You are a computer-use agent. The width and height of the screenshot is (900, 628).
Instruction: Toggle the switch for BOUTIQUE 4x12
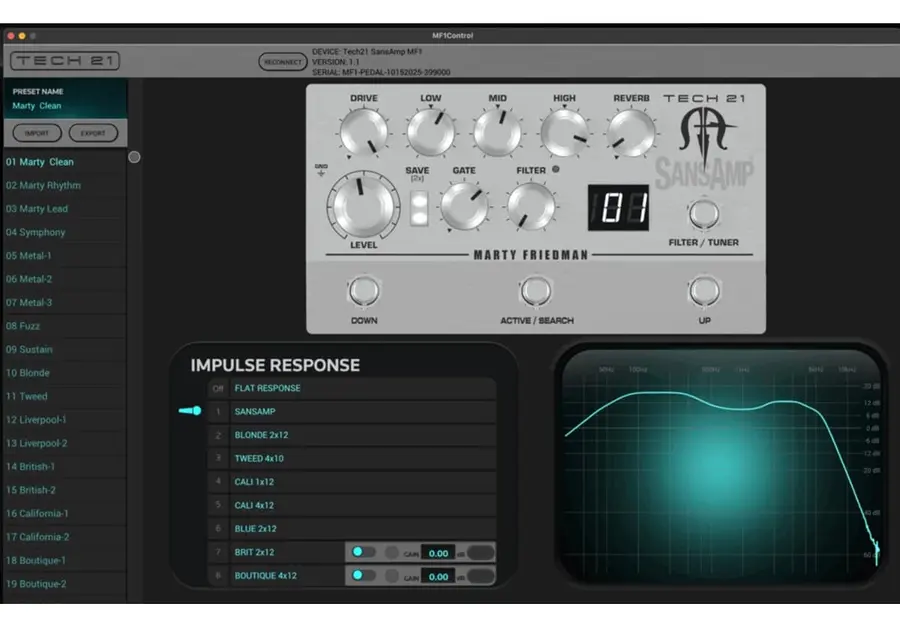click(x=363, y=575)
